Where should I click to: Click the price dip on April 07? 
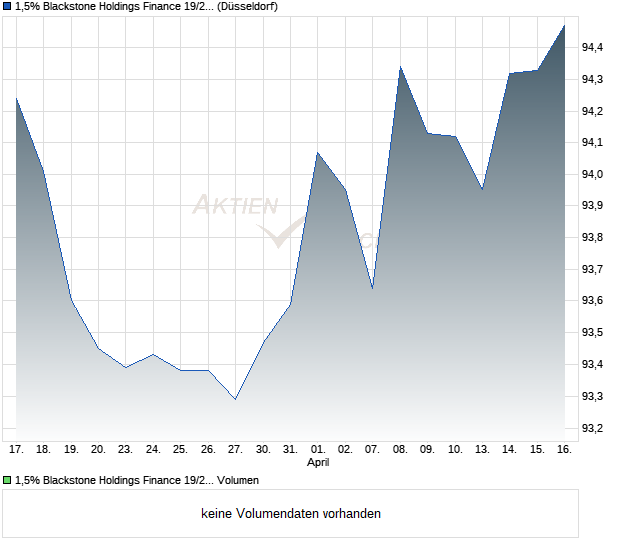372,288
